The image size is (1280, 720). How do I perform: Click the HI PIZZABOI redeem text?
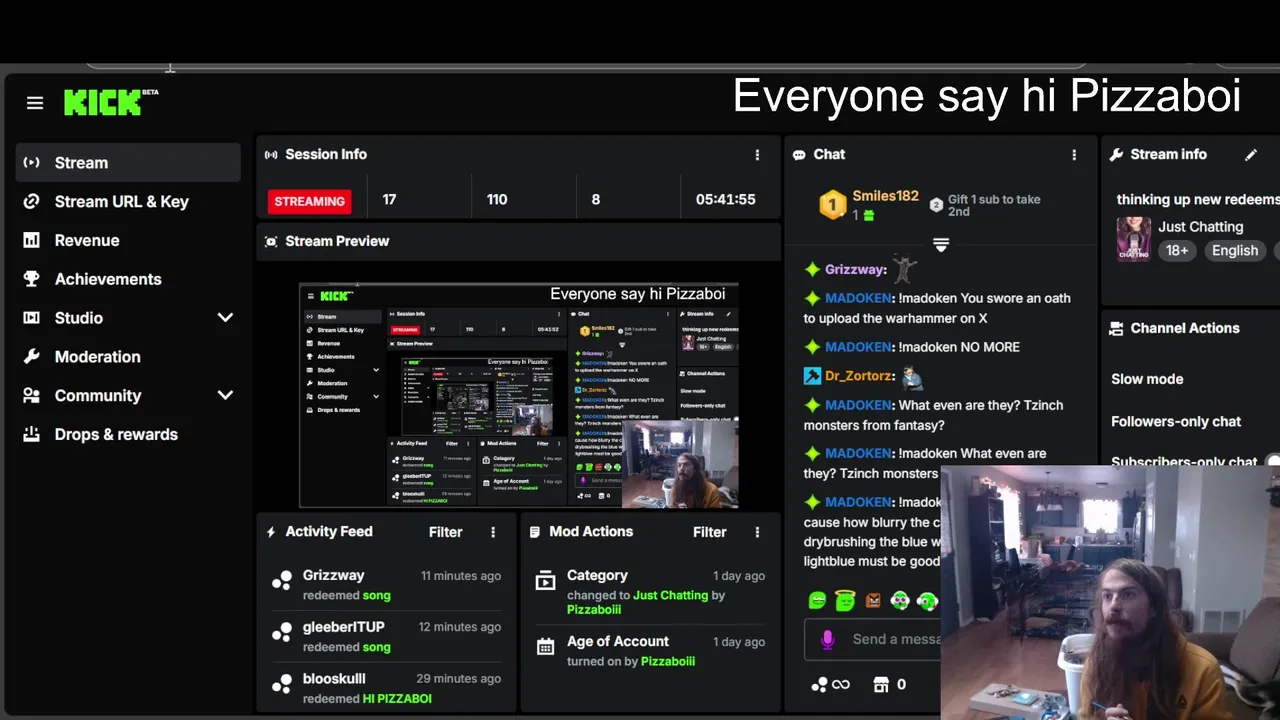(x=397, y=699)
